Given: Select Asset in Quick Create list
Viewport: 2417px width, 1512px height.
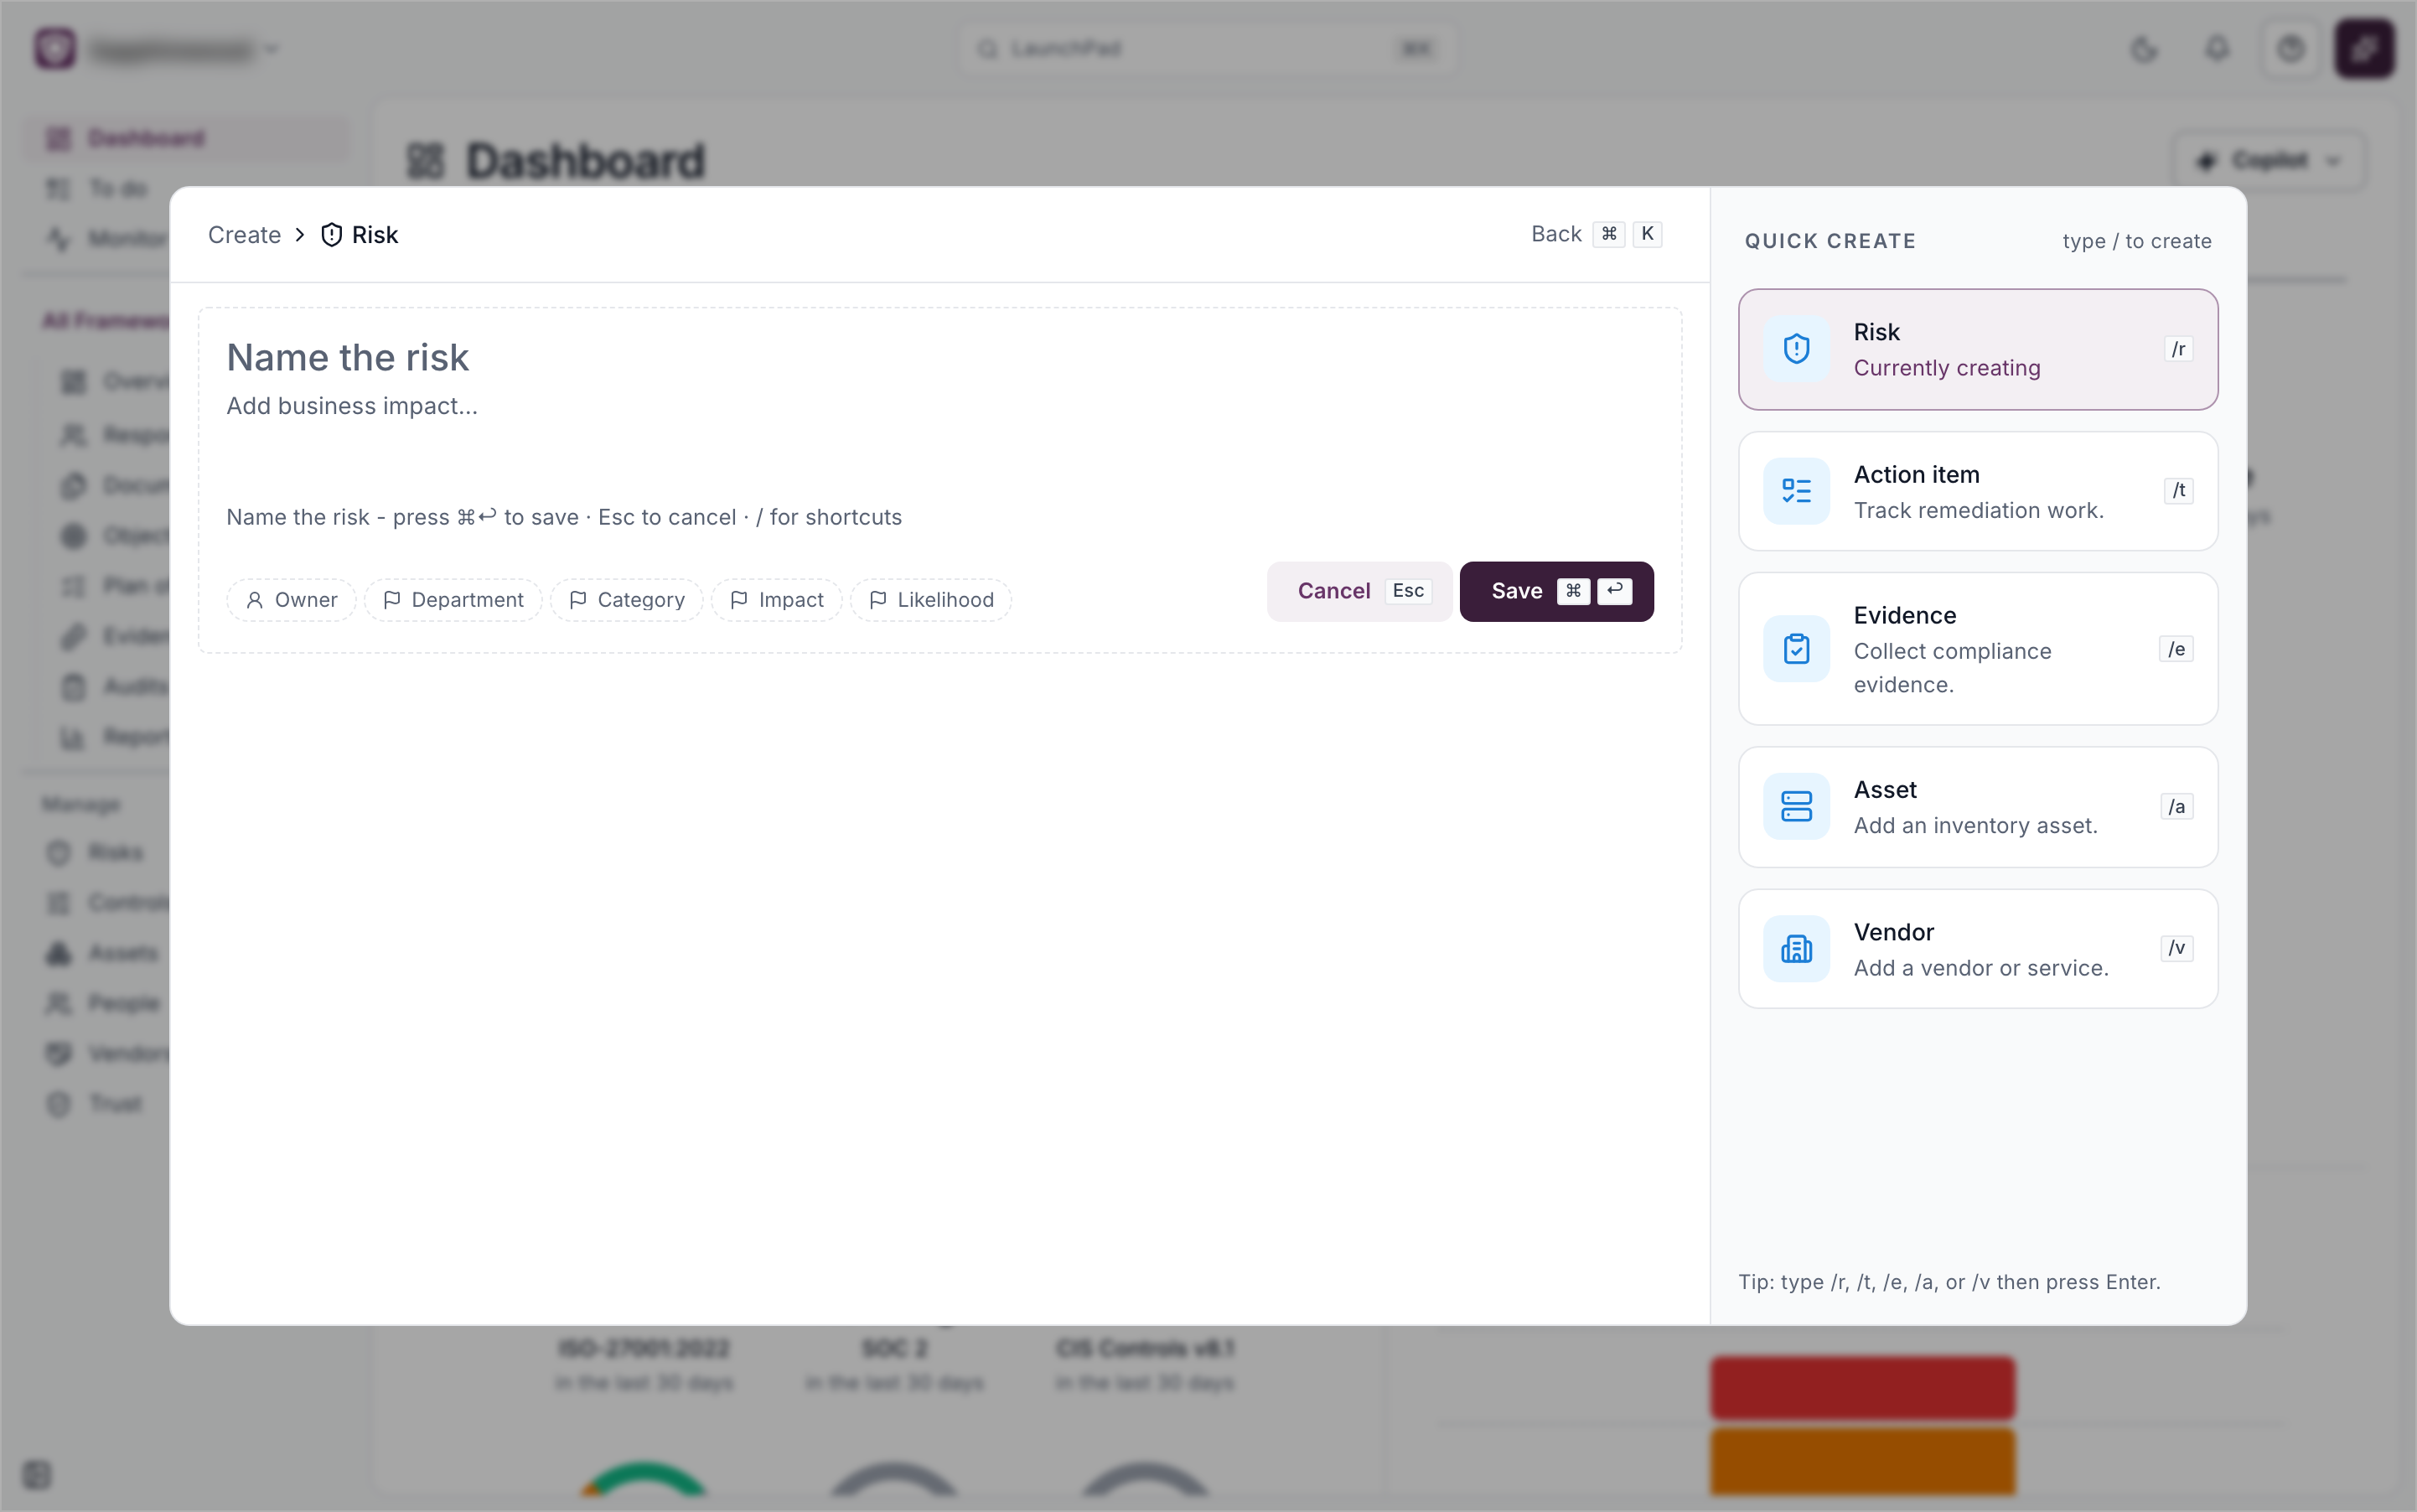Looking at the screenshot, I should [1978, 807].
